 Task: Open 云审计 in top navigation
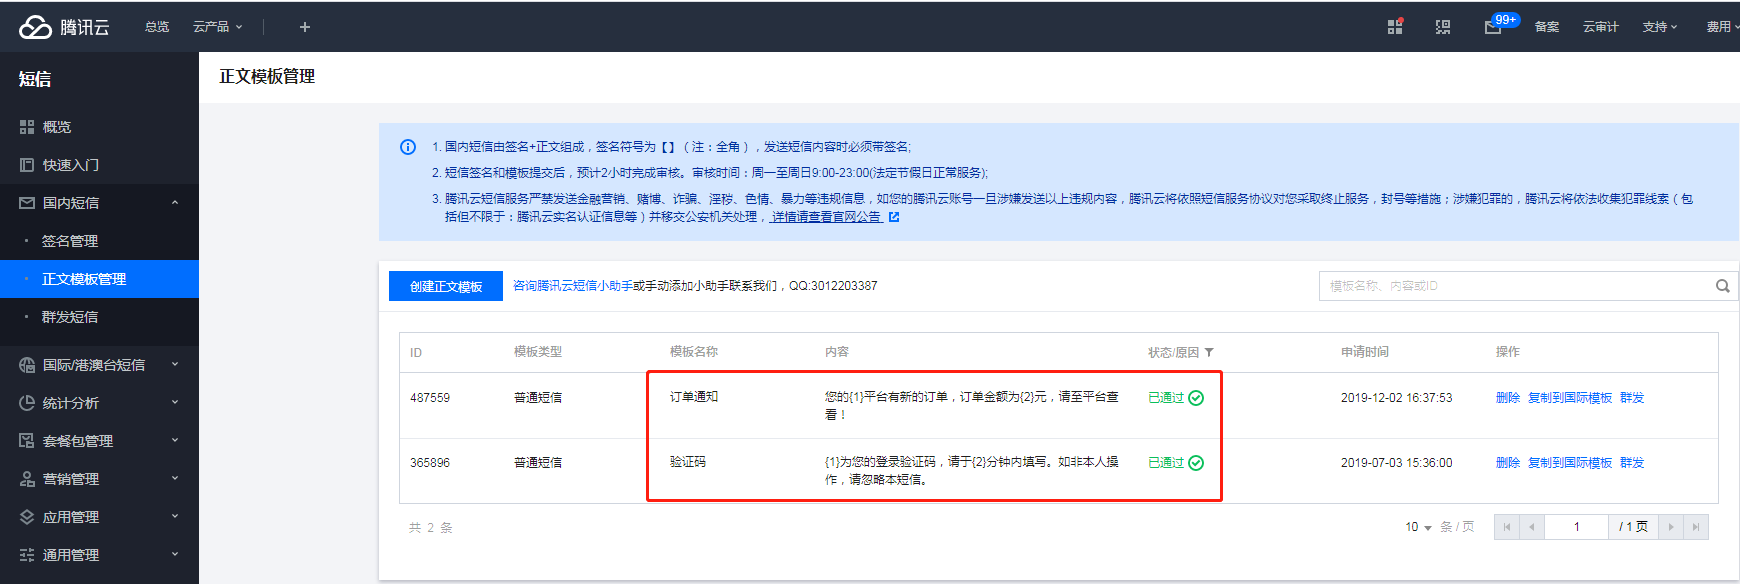[x=1600, y=27]
